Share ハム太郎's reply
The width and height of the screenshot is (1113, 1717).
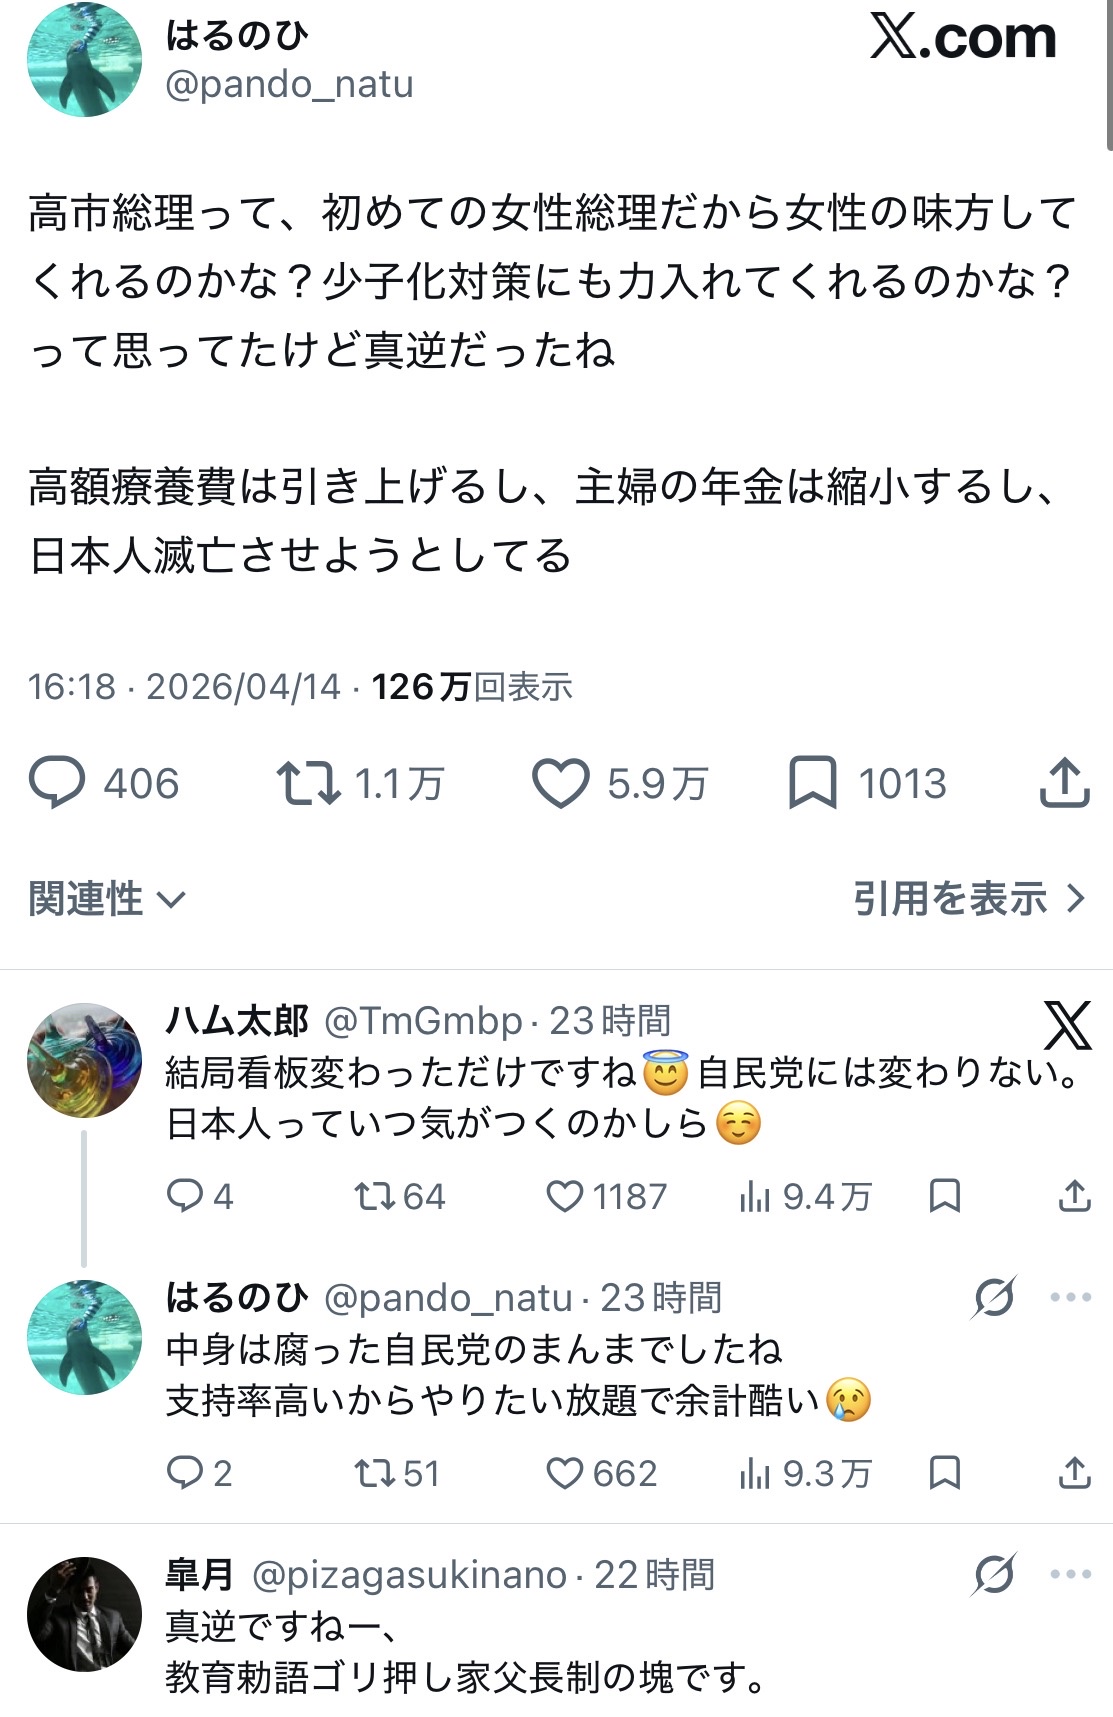point(1074,1196)
